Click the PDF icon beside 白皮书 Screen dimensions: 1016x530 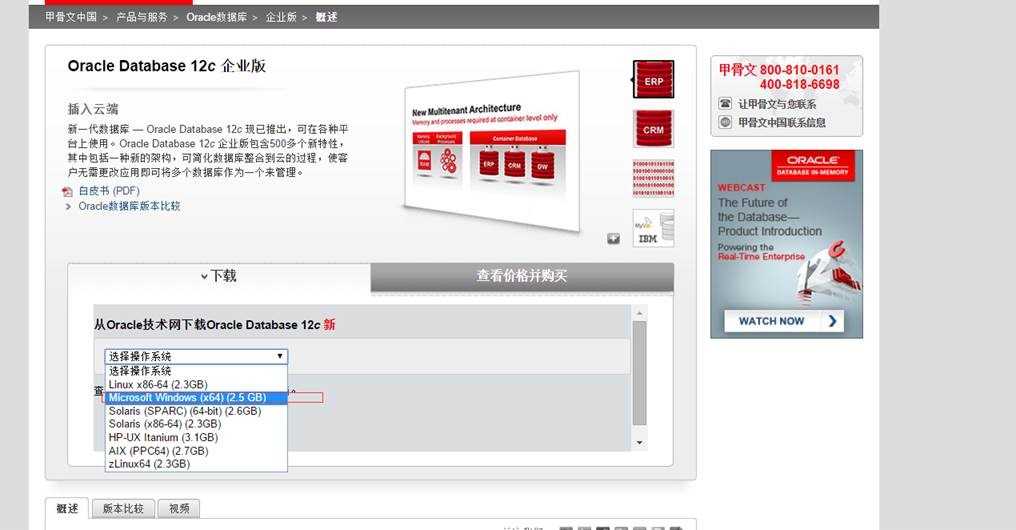[67, 192]
